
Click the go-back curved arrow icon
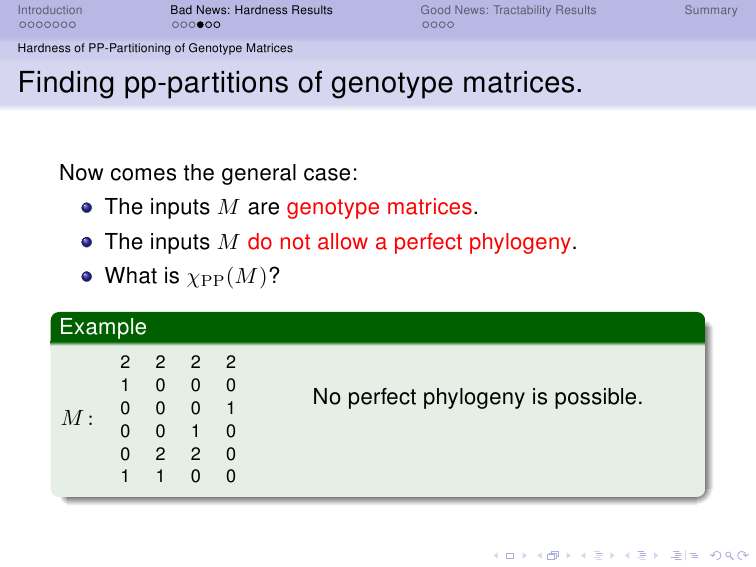tap(716, 555)
